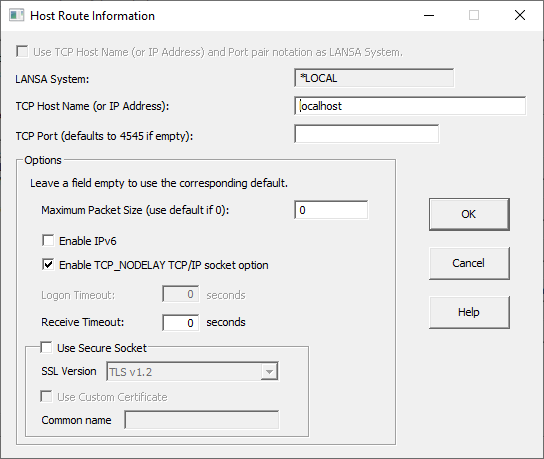Click the LANSA System field showing *LOCAL
The image size is (544, 459).
[374, 78]
